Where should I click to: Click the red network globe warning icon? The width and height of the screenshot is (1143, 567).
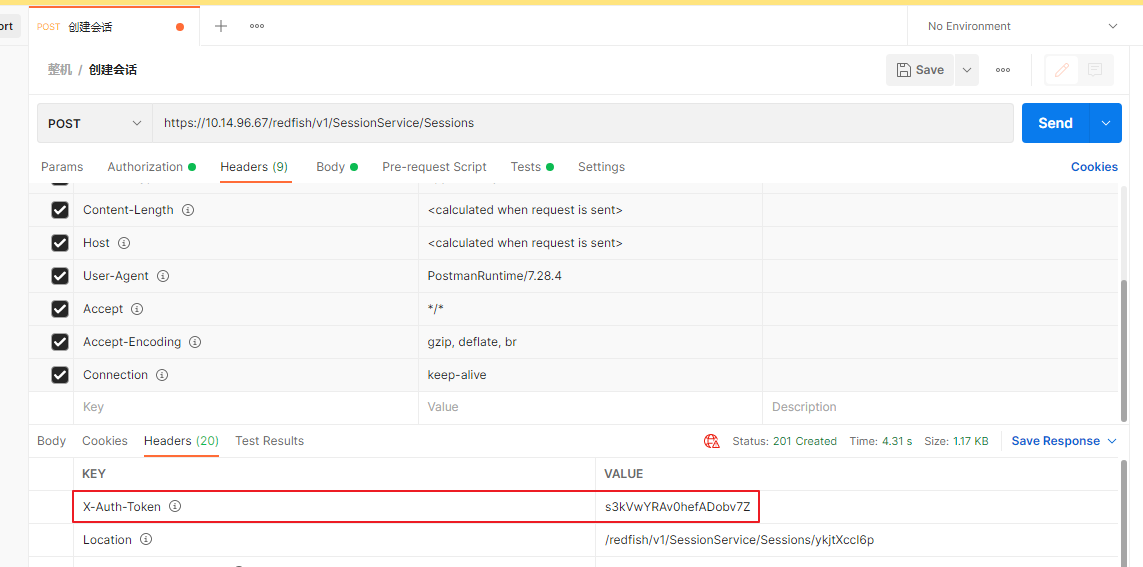(711, 441)
